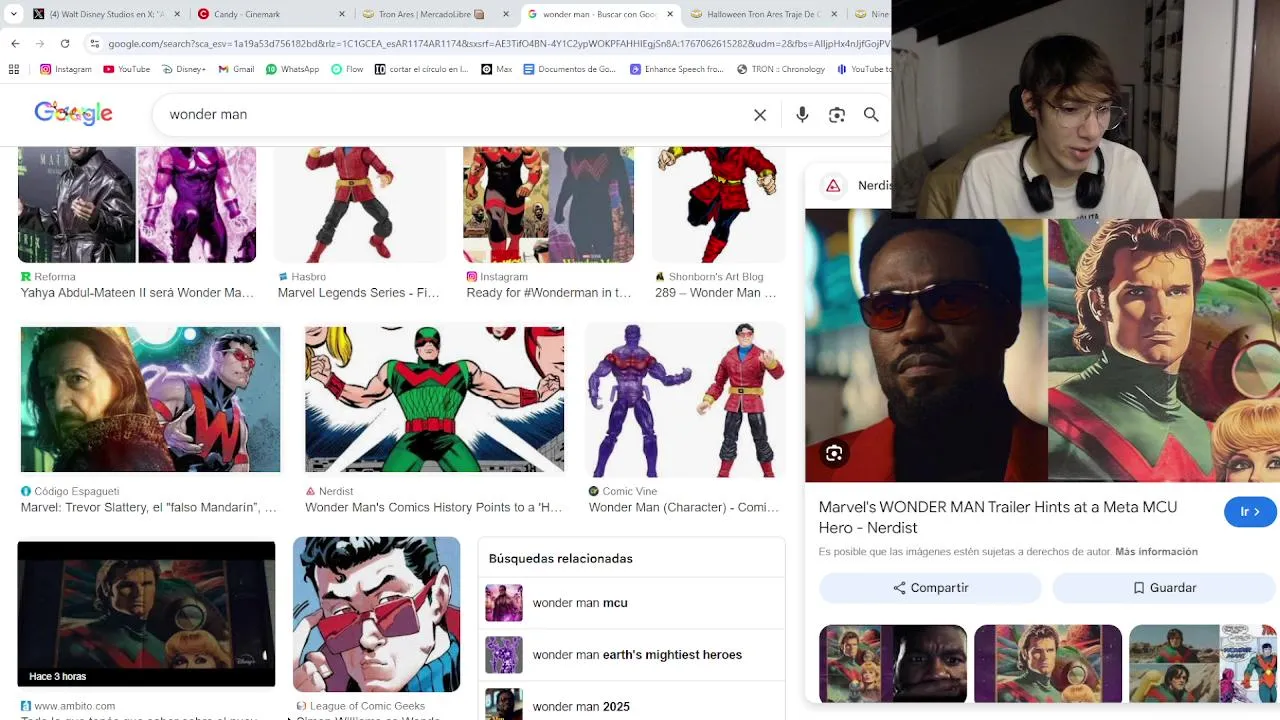Viewport: 1280px width, 720px height.
Task: Open Documentos de Google bookmark
Action: tap(570, 69)
